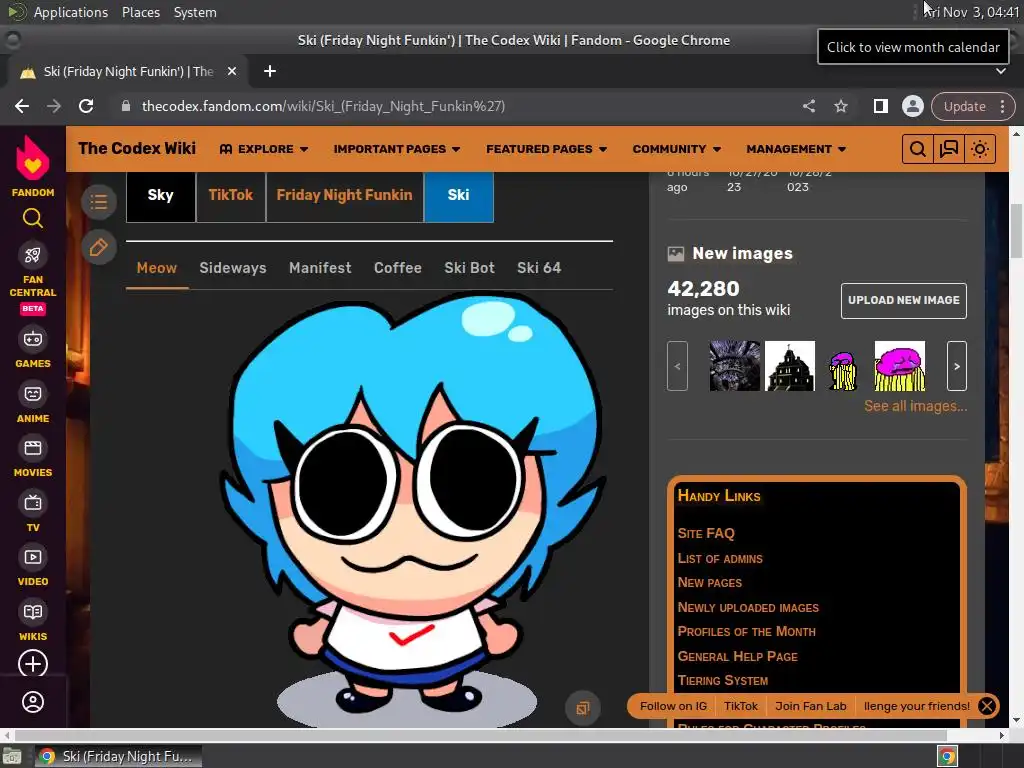Open Chrome three-dot menu
The image size is (1024, 768).
click(x=1002, y=106)
